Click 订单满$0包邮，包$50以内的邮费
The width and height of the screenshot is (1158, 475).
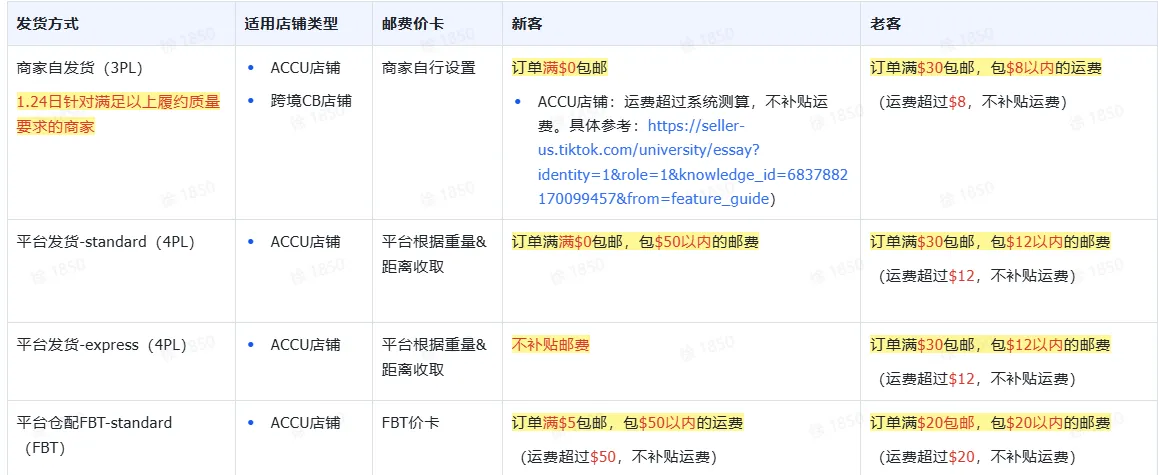point(635,242)
